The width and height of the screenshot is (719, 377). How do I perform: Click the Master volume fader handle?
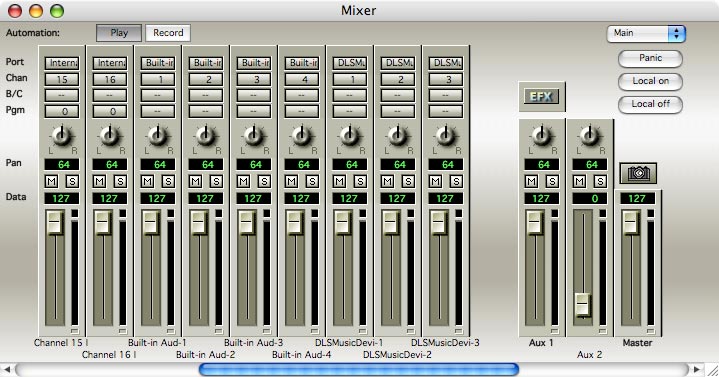631,223
